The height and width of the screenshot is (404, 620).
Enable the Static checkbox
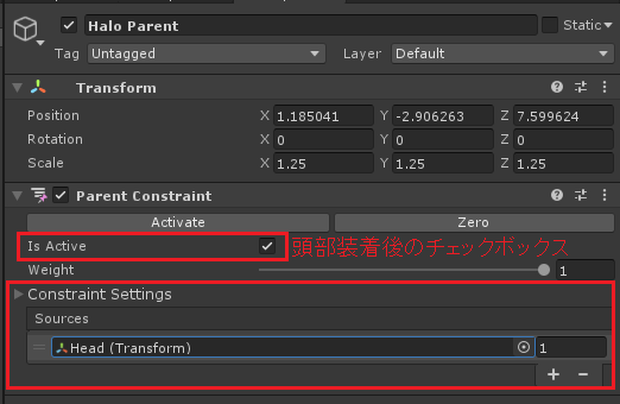coord(550,25)
